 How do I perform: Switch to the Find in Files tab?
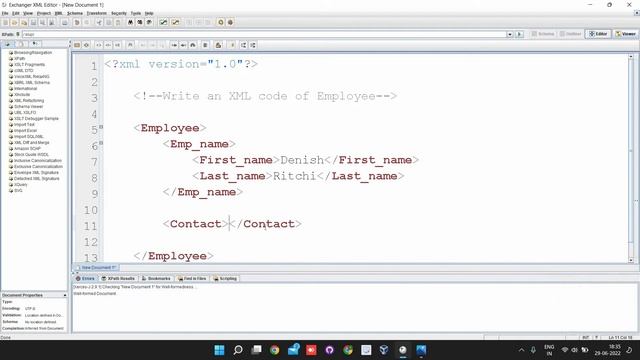click(192, 278)
